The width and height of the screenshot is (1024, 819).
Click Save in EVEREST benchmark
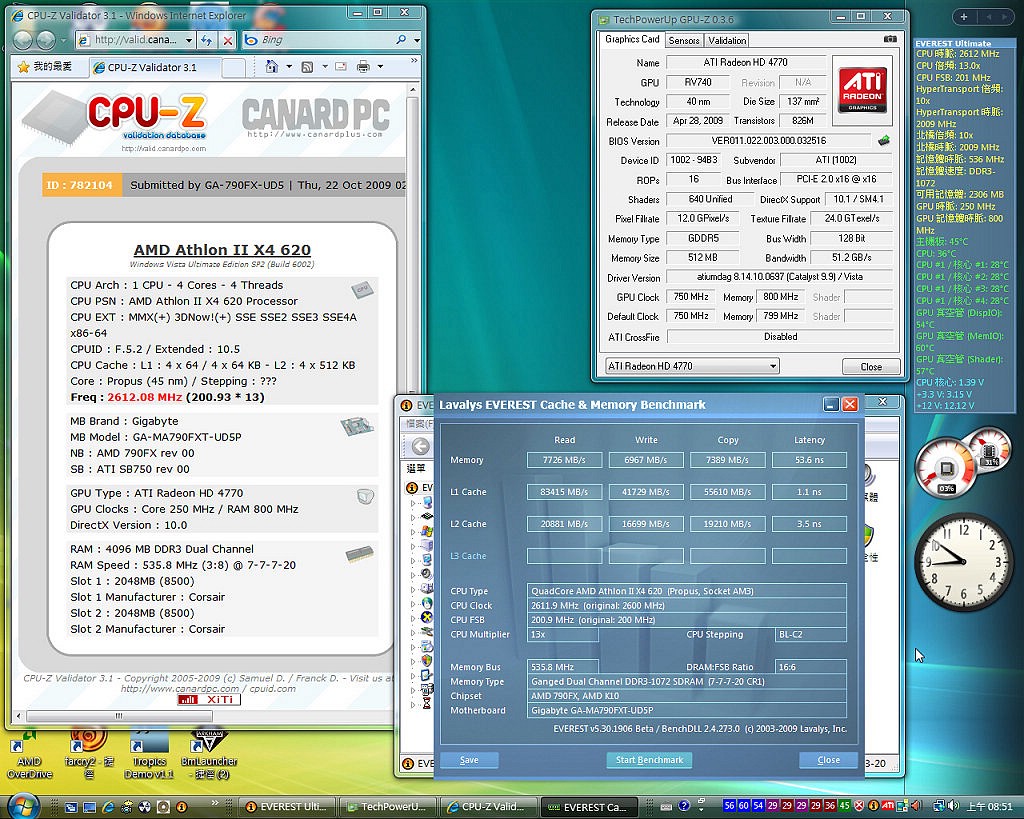coord(469,760)
